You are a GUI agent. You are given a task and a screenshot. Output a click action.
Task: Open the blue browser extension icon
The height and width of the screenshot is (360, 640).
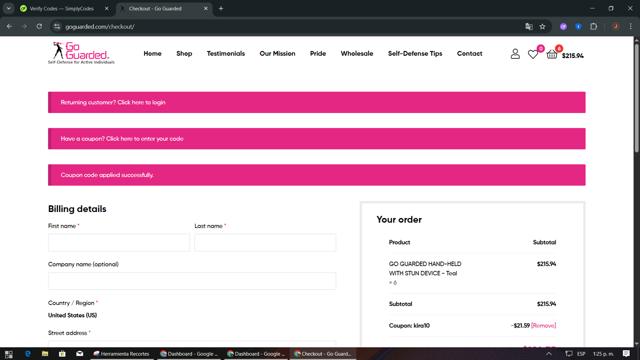[578, 27]
